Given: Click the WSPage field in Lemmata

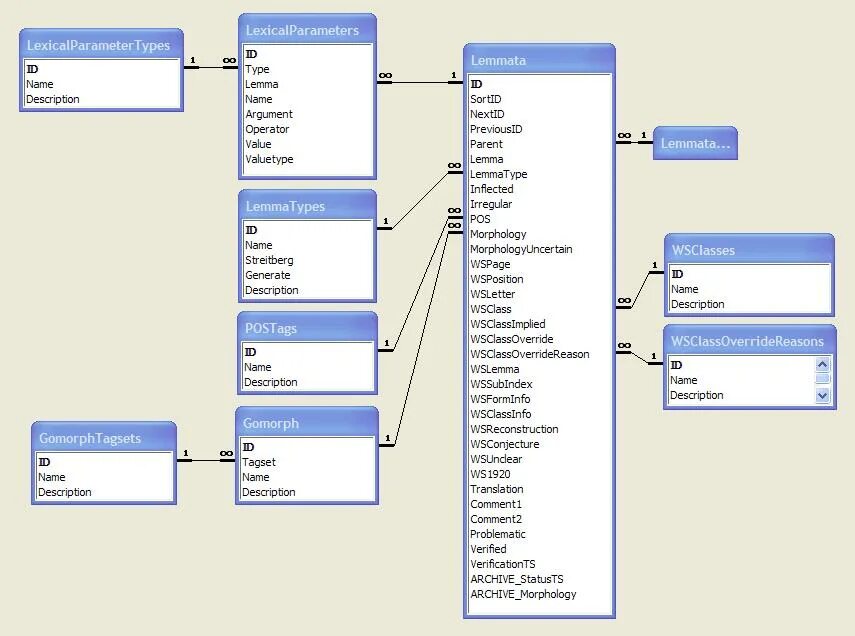Looking at the screenshot, I should (x=540, y=264).
